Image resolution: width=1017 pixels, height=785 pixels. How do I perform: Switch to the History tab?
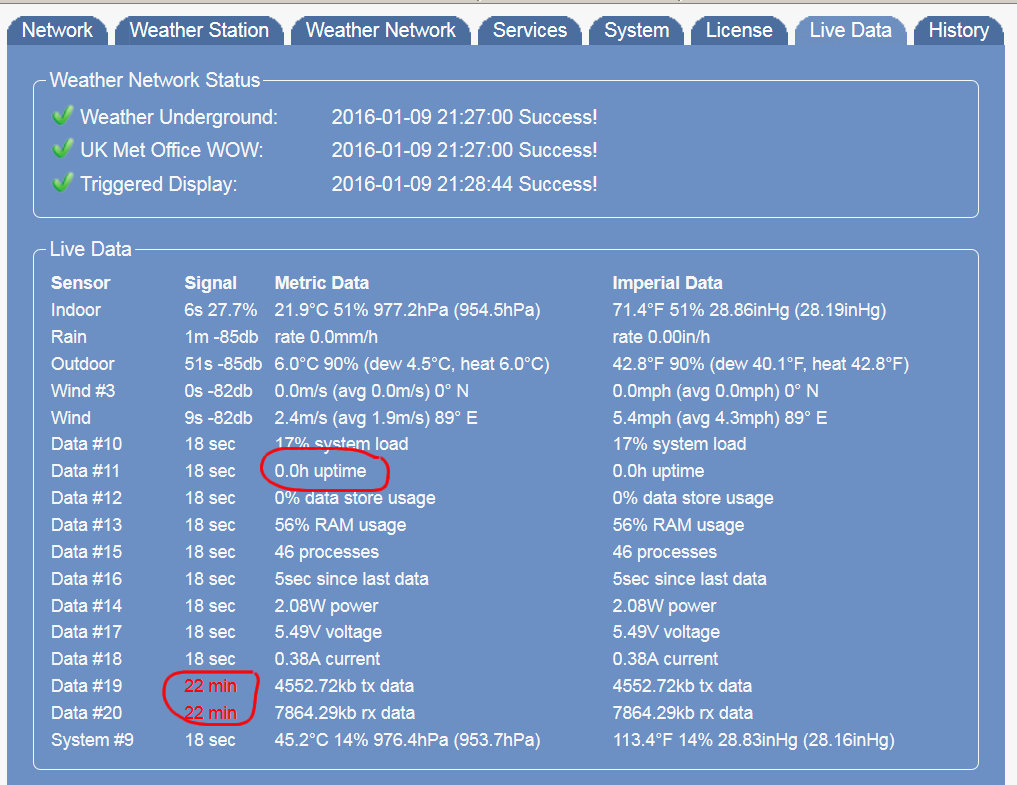pyautogui.click(x=958, y=30)
